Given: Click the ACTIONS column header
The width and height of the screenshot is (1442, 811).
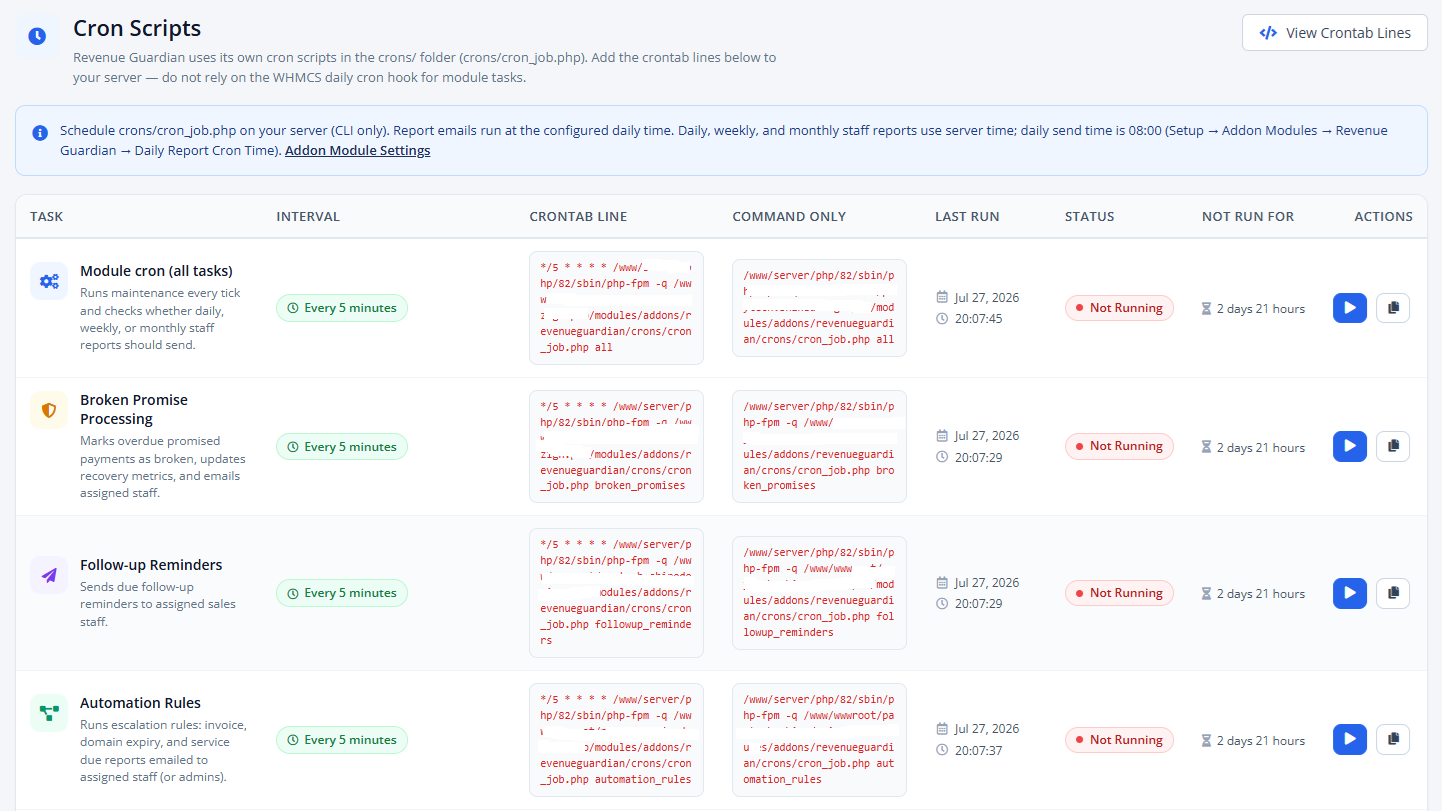Looking at the screenshot, I should point(1383,216).
